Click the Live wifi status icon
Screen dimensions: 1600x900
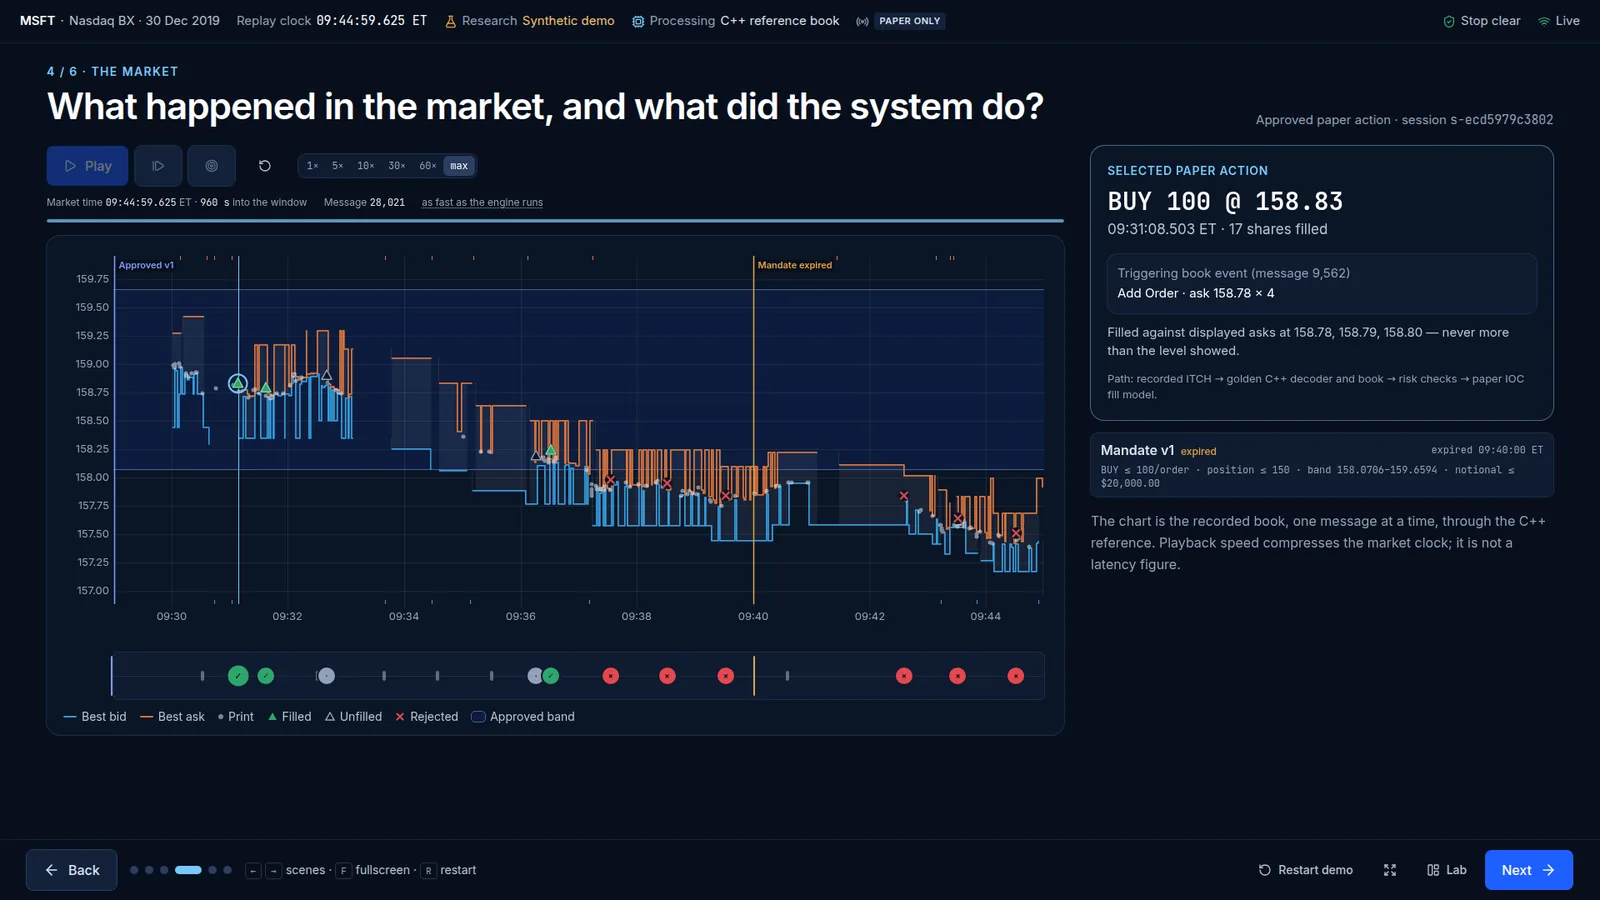coord(1544,21)
